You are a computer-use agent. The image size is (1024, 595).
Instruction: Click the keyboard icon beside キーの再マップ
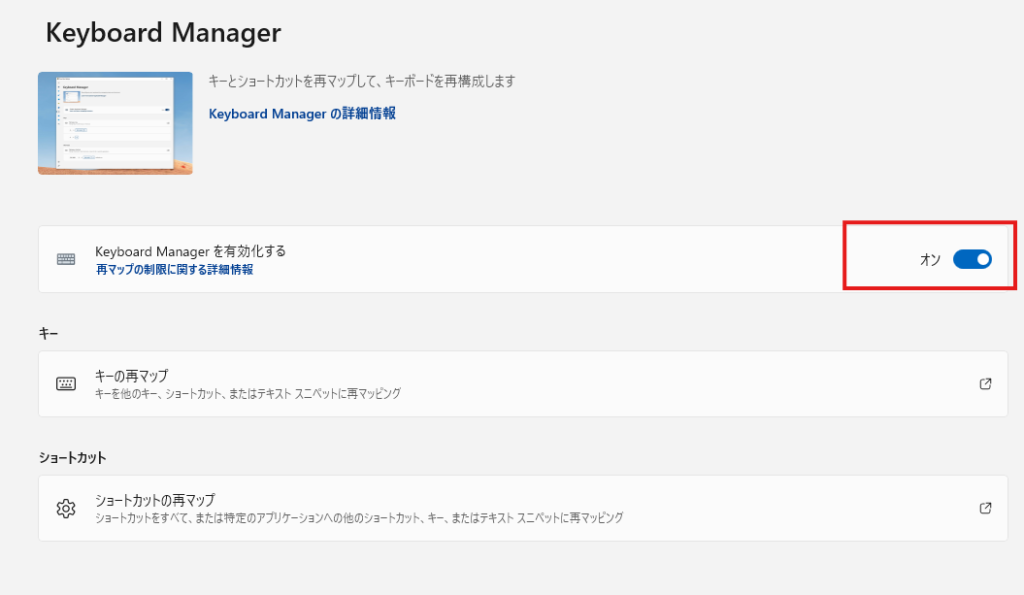[66, 384]
